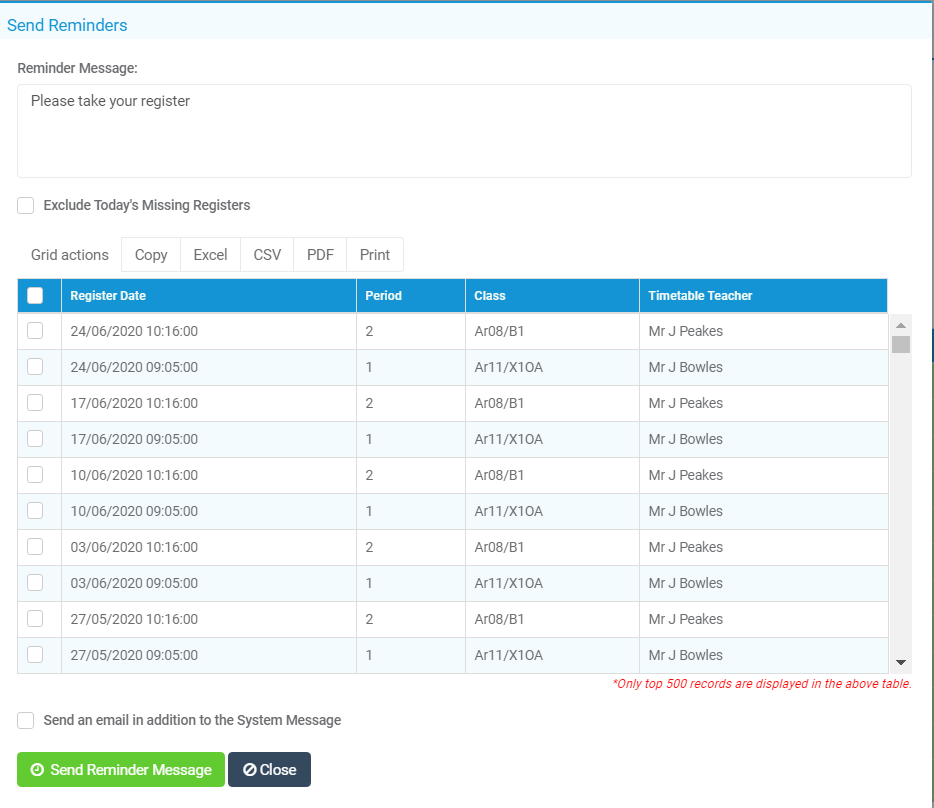Click the table scrollbar up arrow

tap(901, 325)
